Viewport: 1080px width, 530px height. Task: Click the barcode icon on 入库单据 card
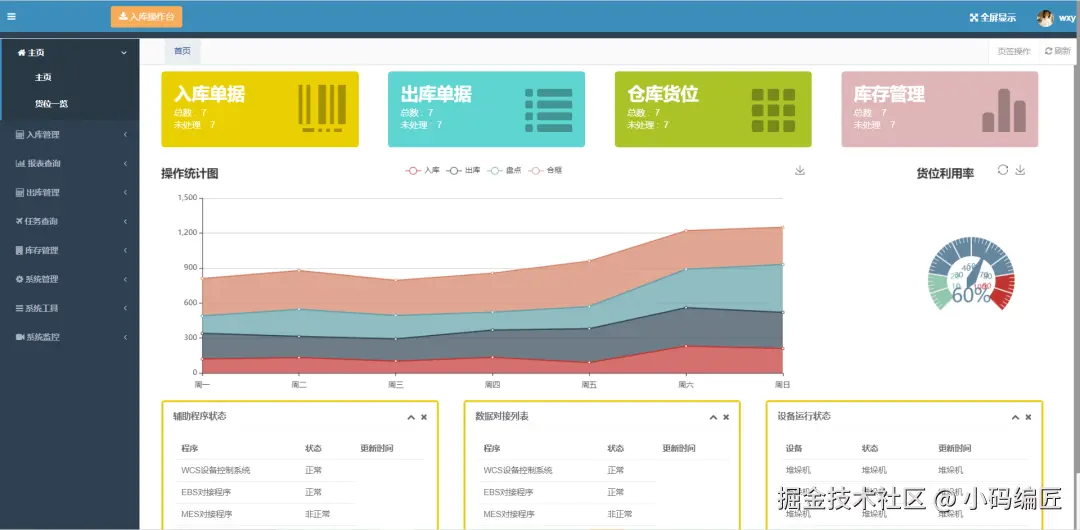[322, 108]
